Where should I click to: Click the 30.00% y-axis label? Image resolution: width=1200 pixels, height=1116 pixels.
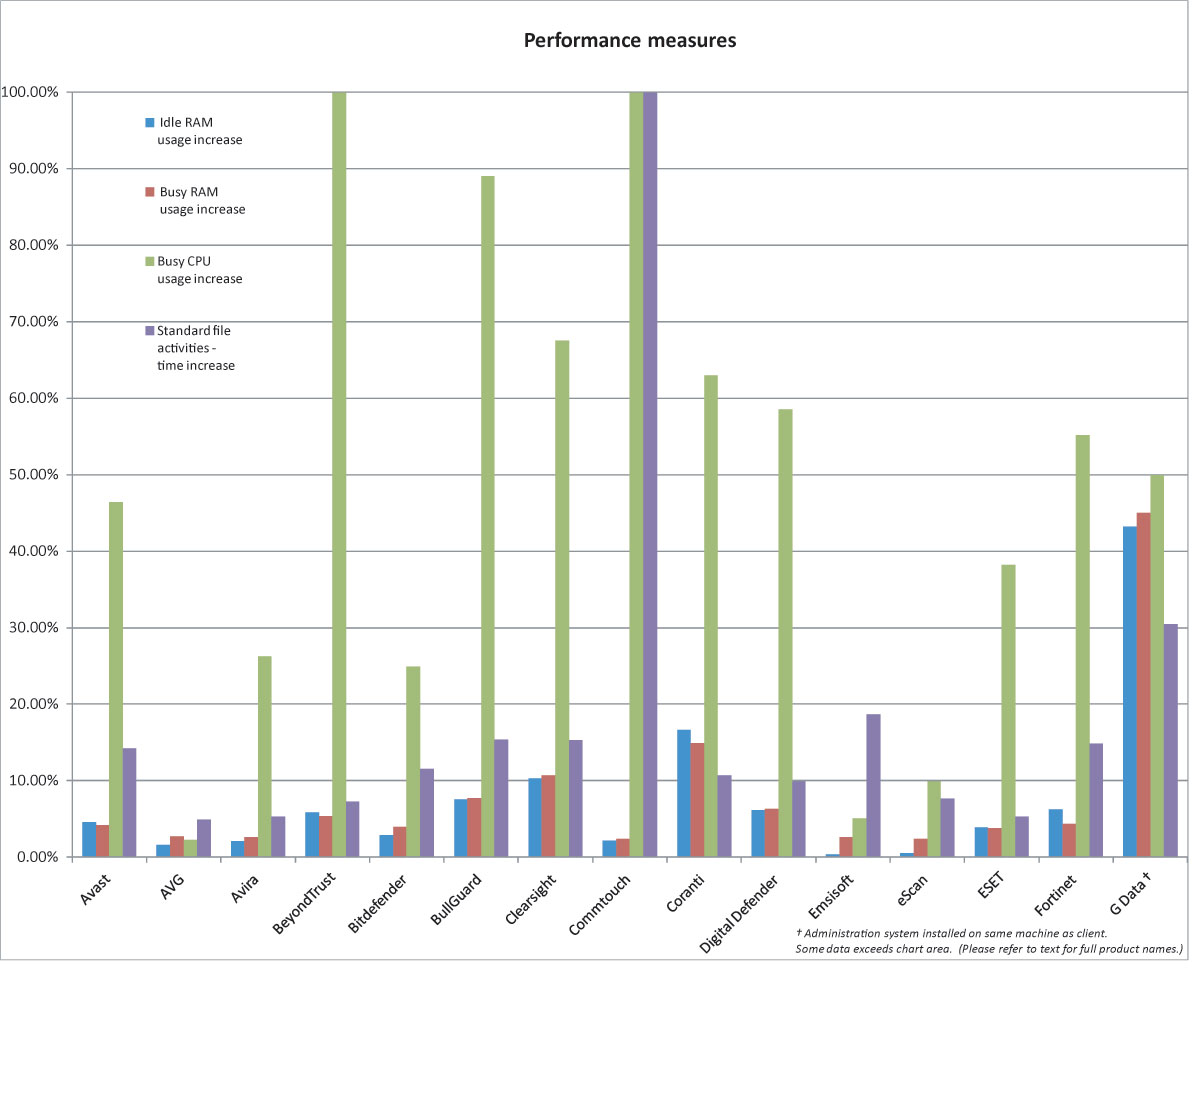[x=33, y=628]
